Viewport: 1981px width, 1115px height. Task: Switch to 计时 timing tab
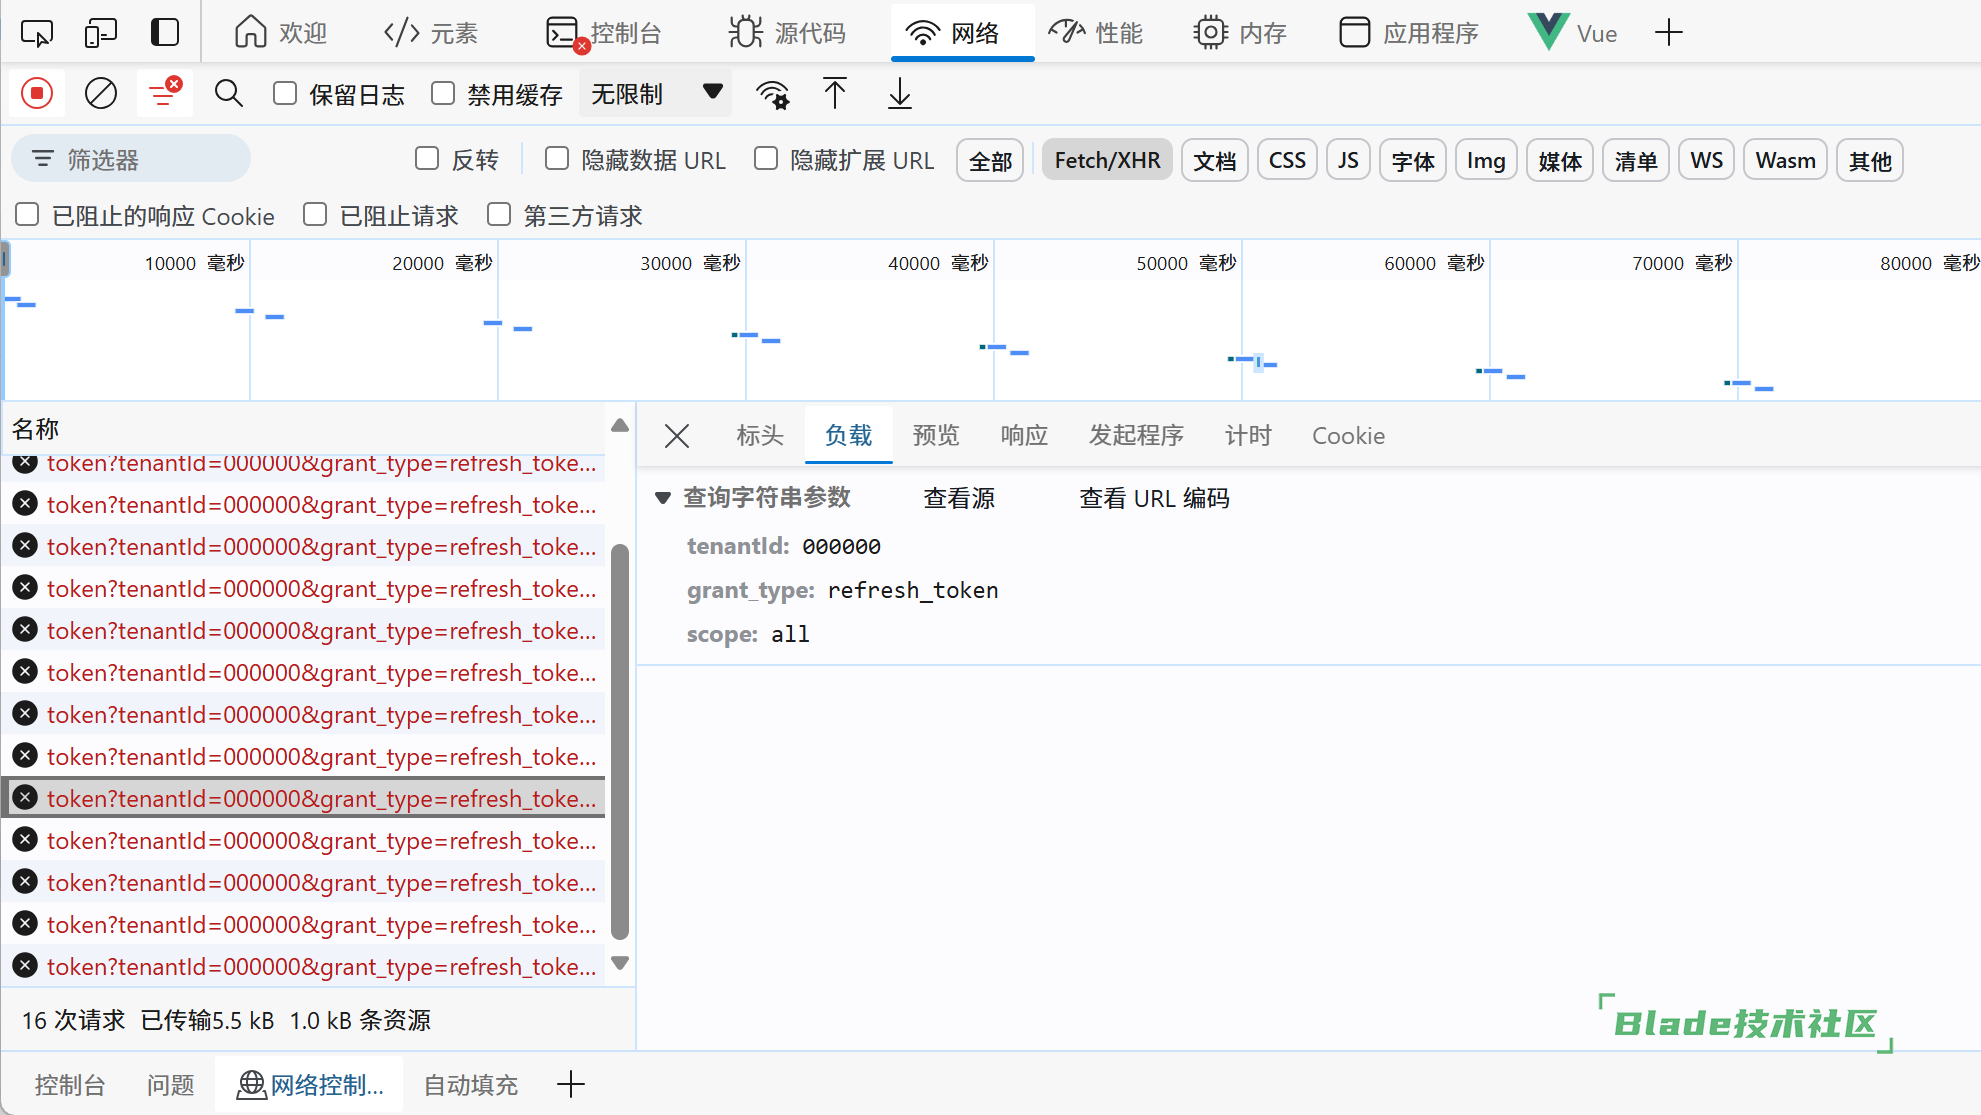coord(1248,436)
